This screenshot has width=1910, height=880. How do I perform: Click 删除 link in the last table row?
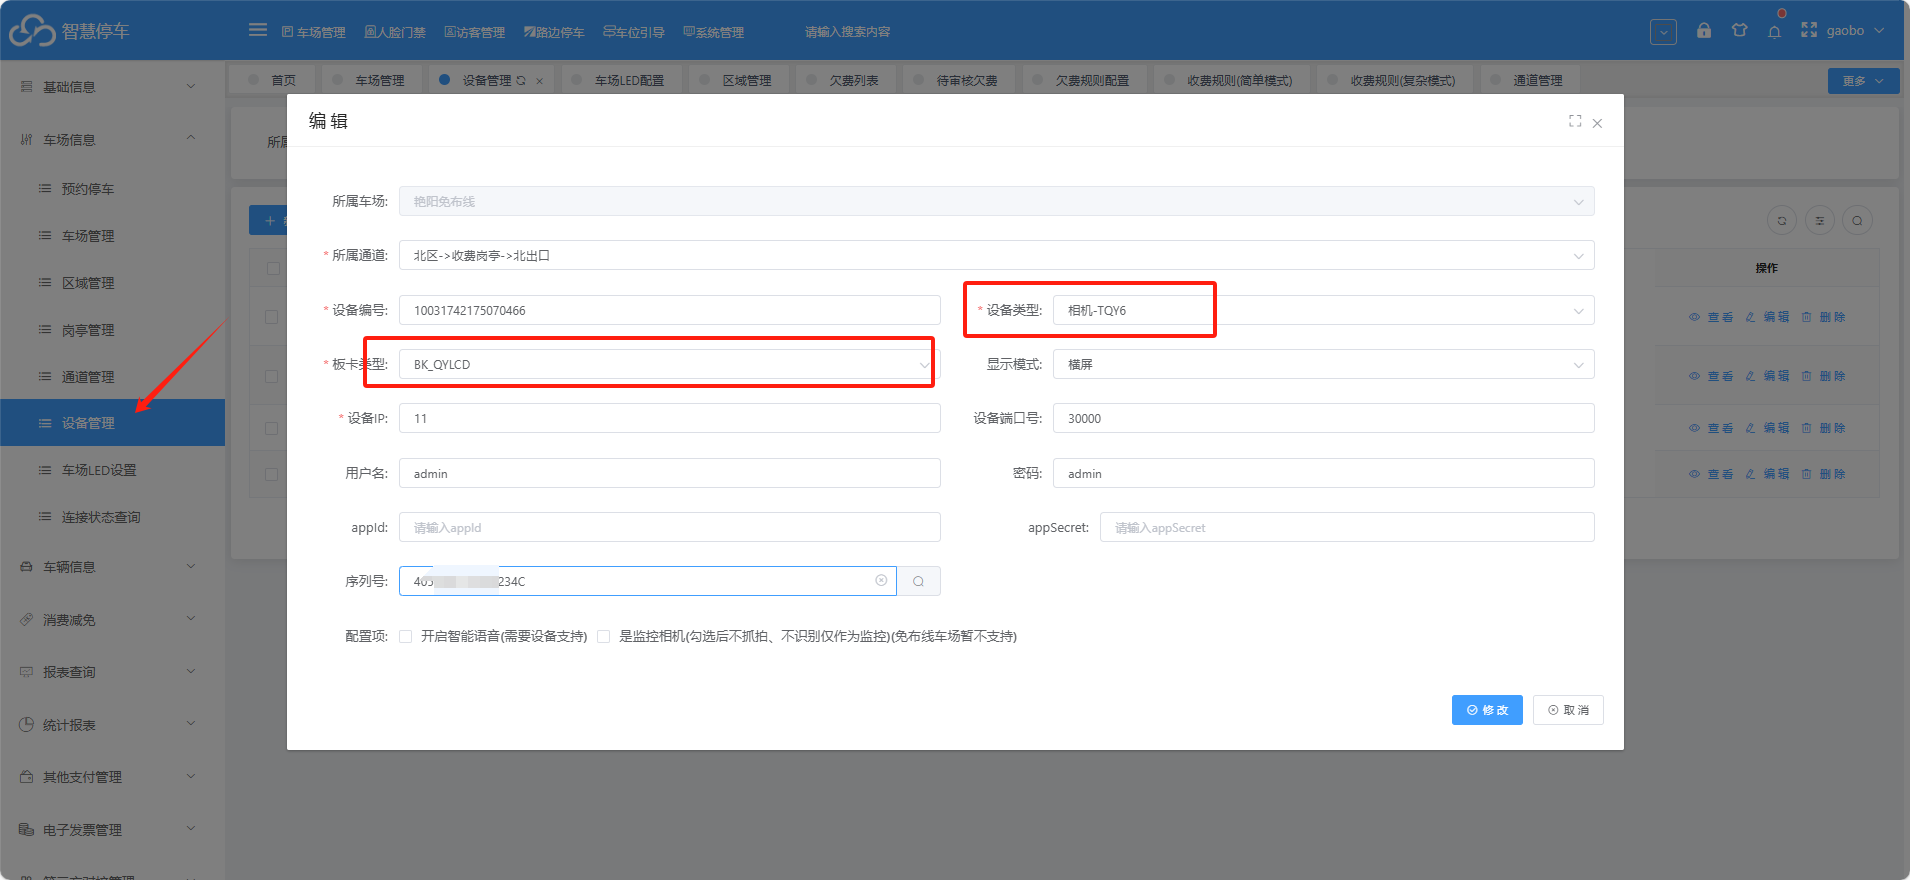[1824, 474]
